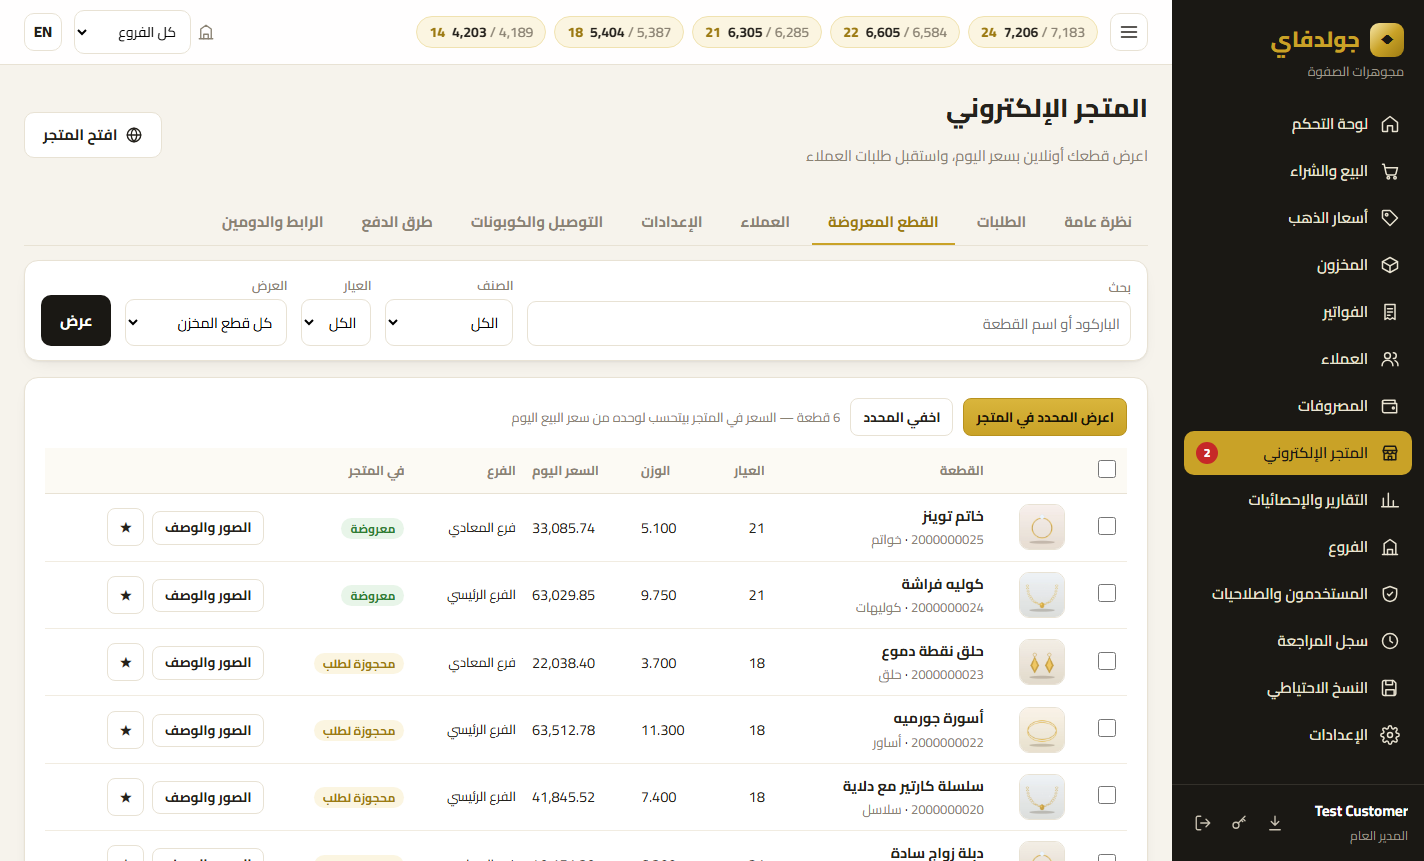Open الصور والوصف for خاتم توينز
Screen dimensions: 1424x861
(x=208, y=528)
